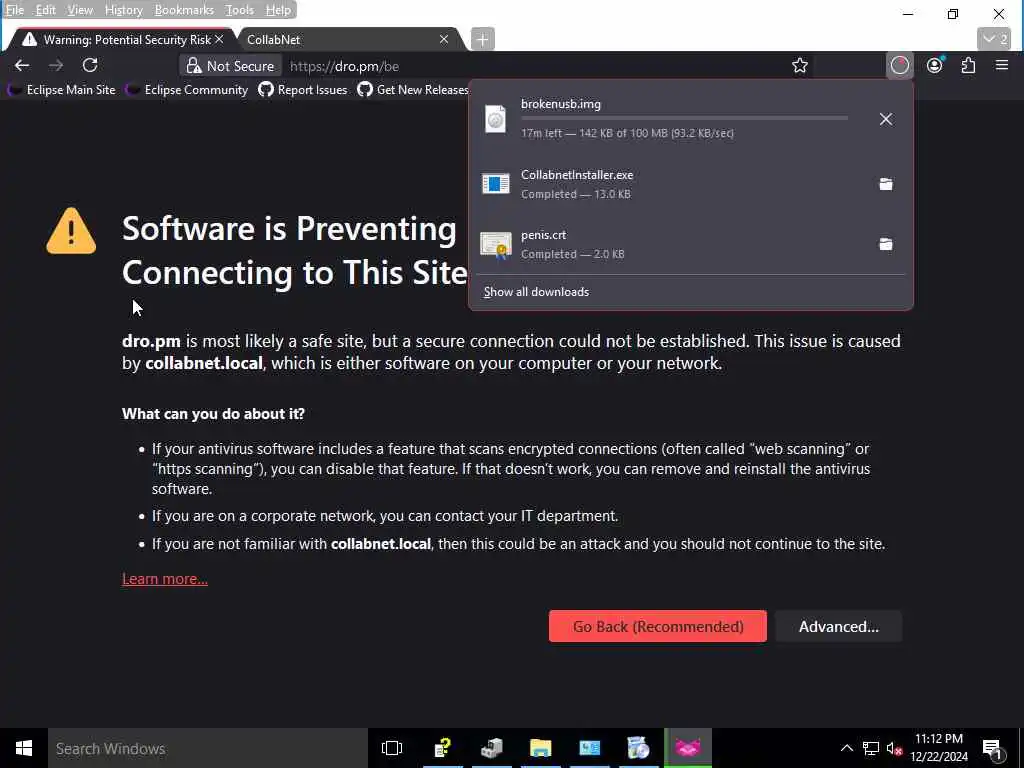Click the Not Secure lock indicator
The image size is (1024, 768).
point(231,66)
